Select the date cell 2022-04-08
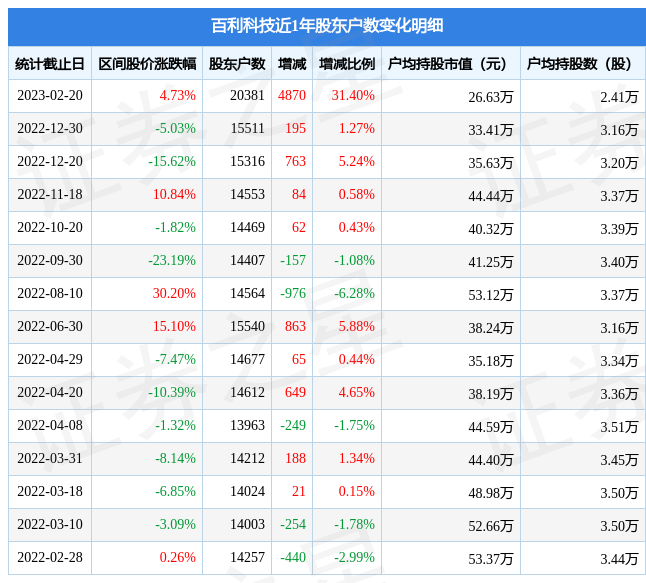The width and height of the screenshot is (646, 583). [x=50, y=425]
